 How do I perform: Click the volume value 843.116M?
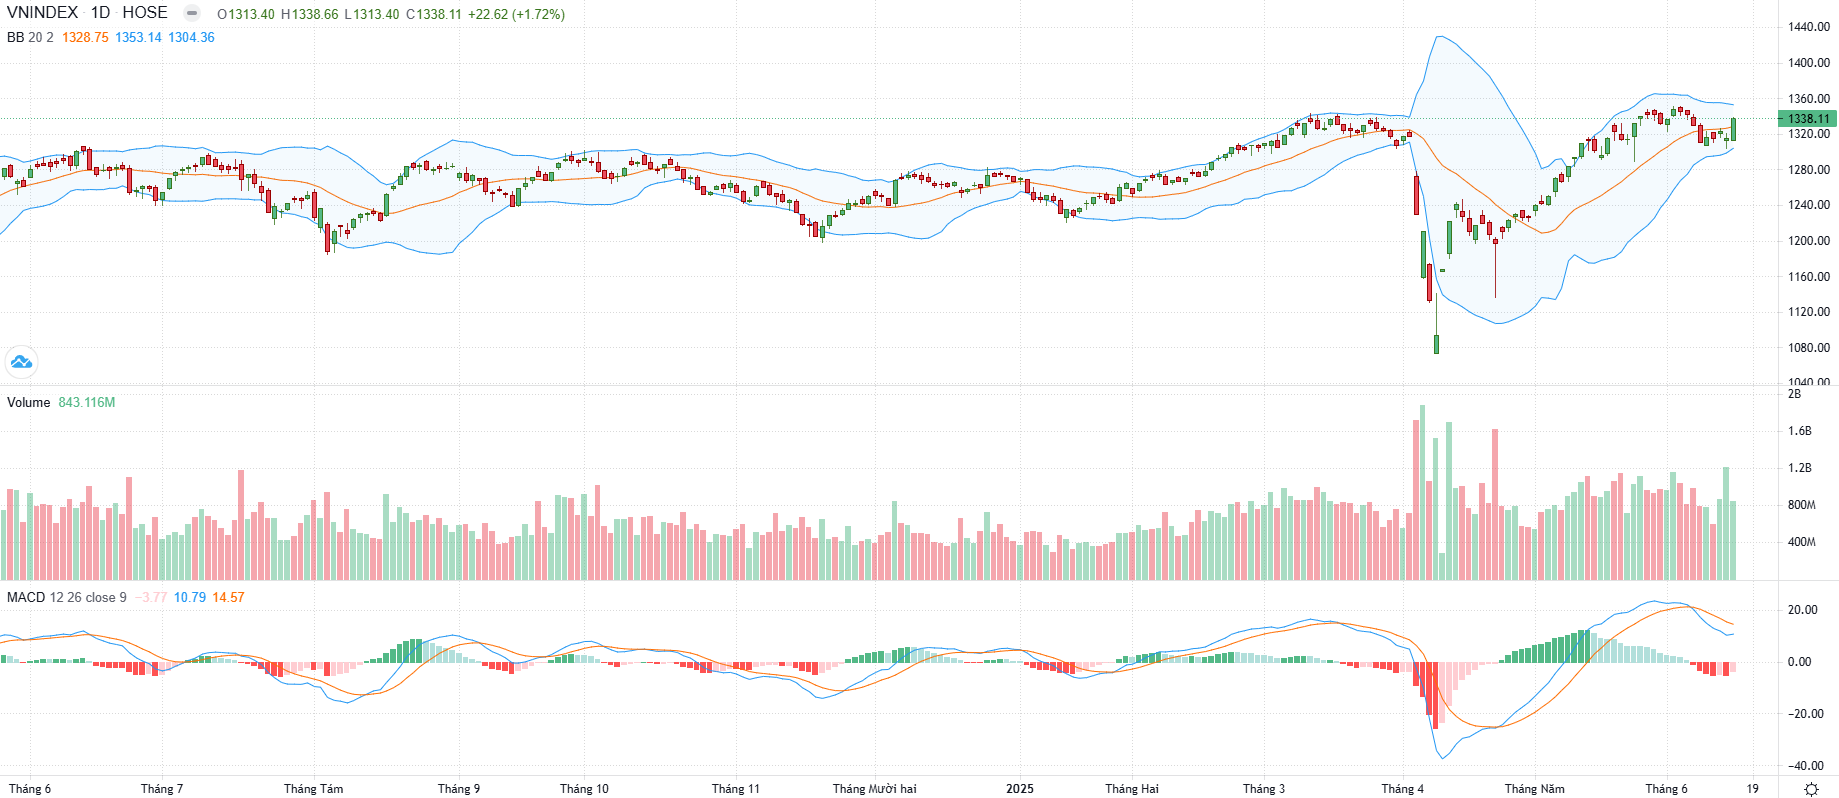point(87,402)
